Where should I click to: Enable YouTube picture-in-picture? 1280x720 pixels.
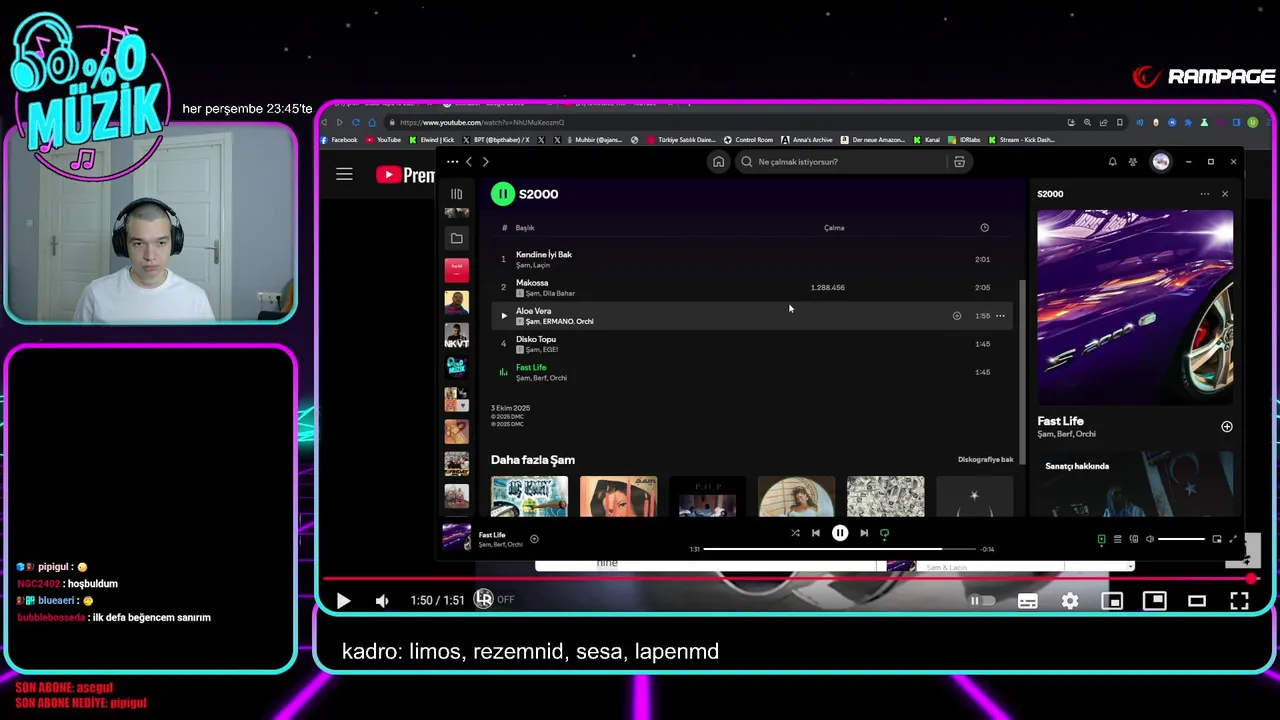coord(1154,601)
